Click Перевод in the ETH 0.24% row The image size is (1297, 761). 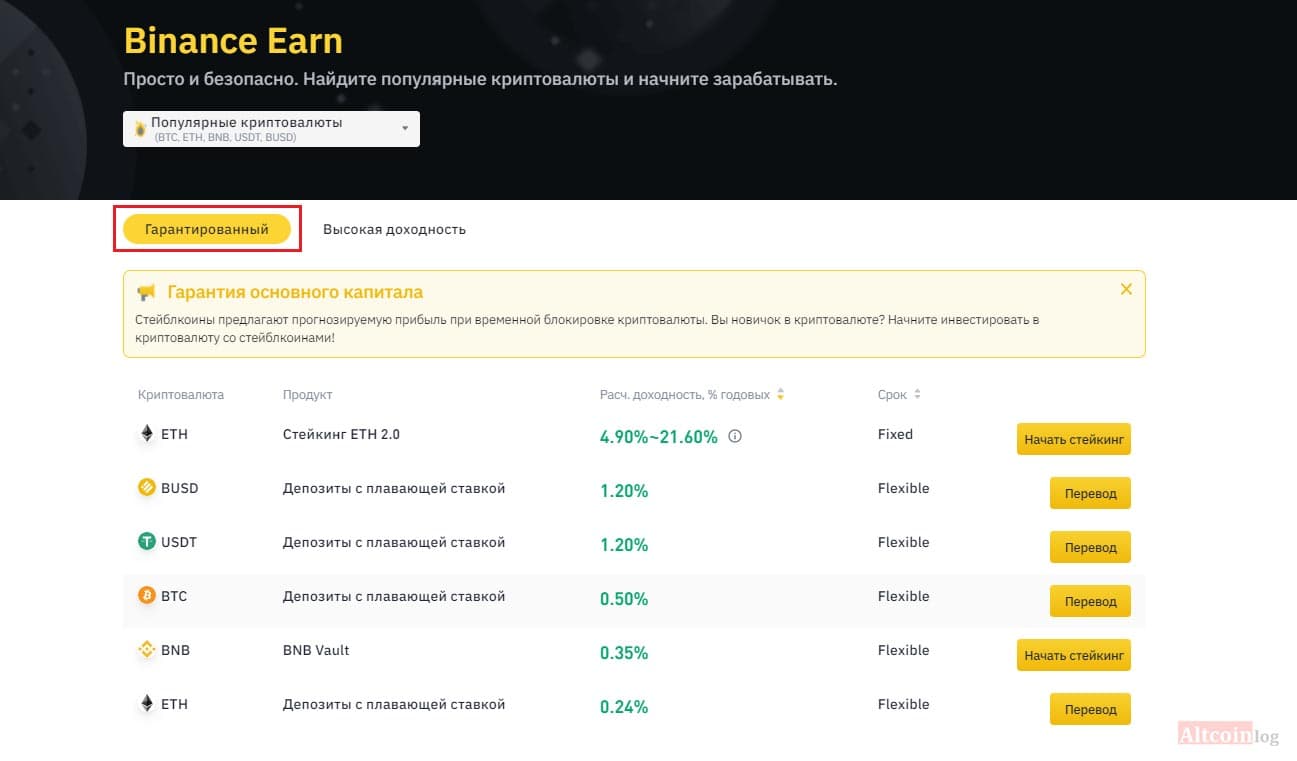(x=1090, y=709)
